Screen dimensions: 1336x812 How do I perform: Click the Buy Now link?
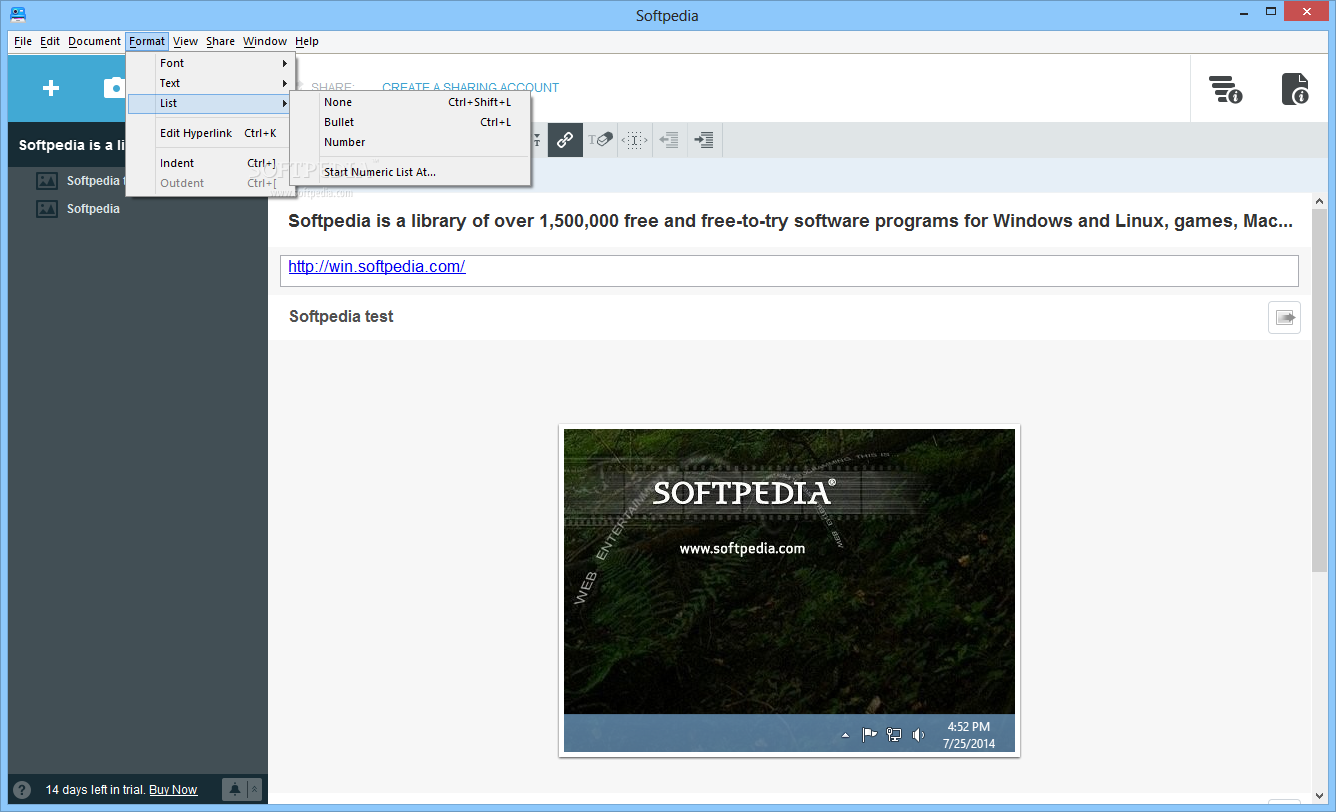[173, 790]
